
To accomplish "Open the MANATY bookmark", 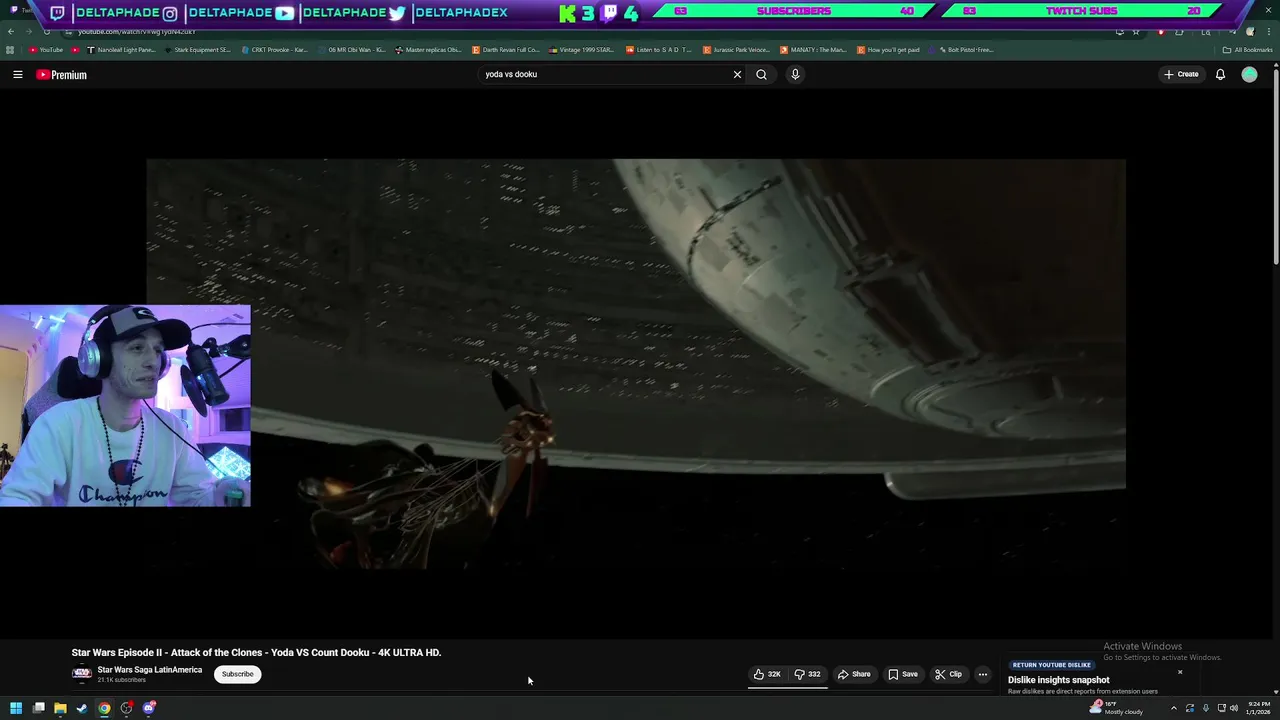I will (813, 50).
